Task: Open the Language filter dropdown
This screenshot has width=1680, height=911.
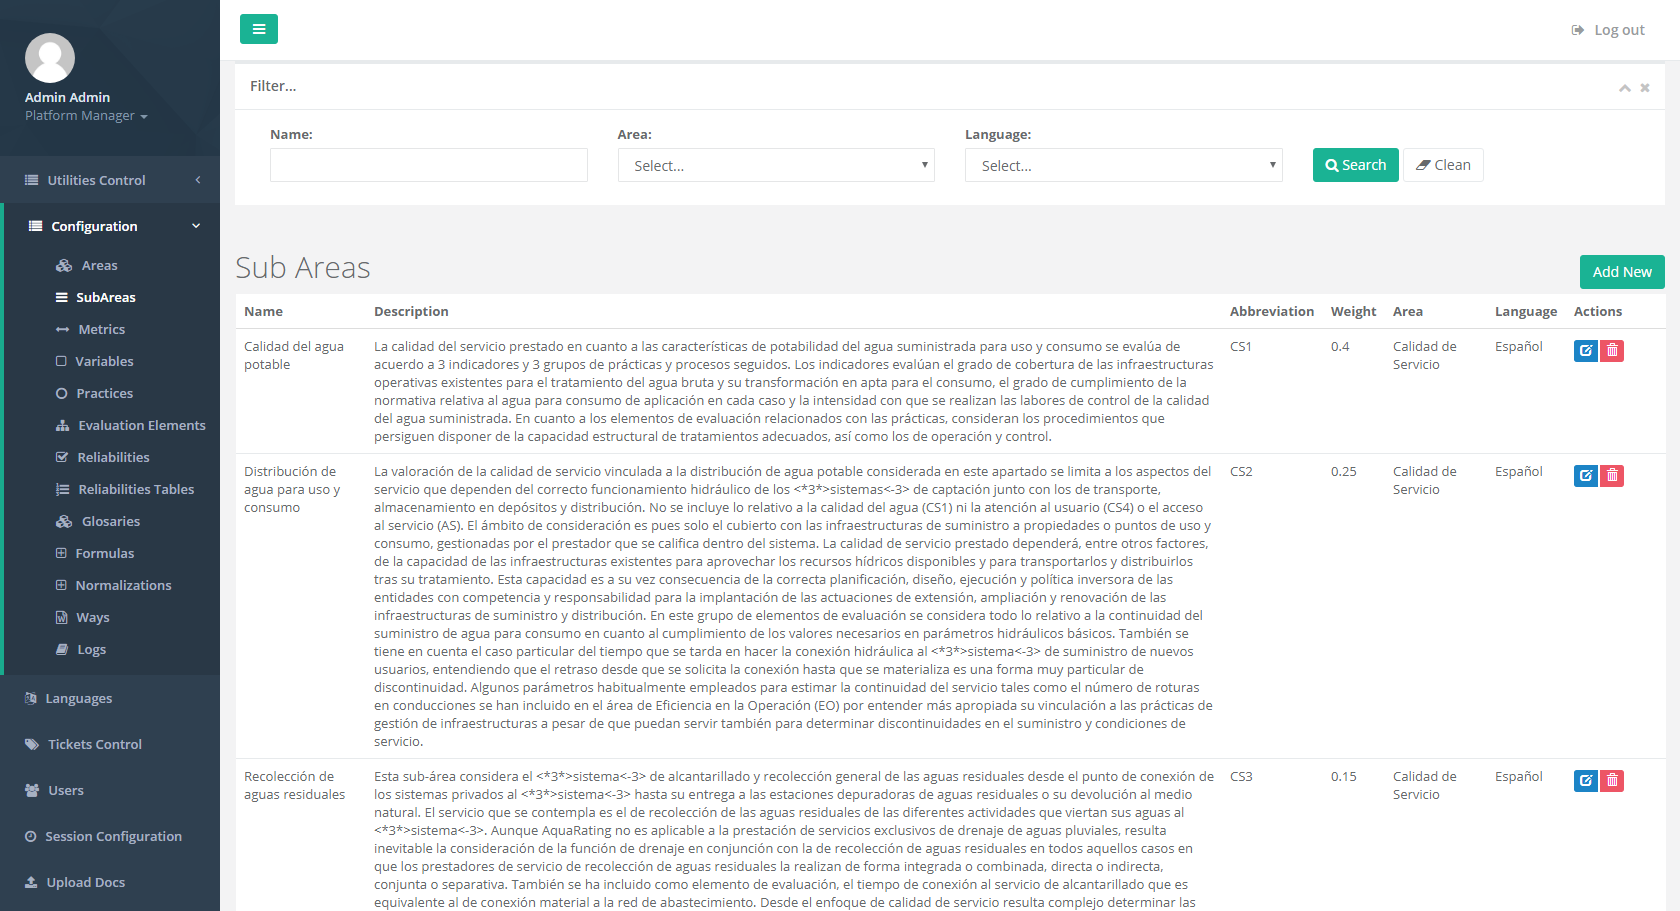Action: pyautogui.click(x=1123, y=165)
